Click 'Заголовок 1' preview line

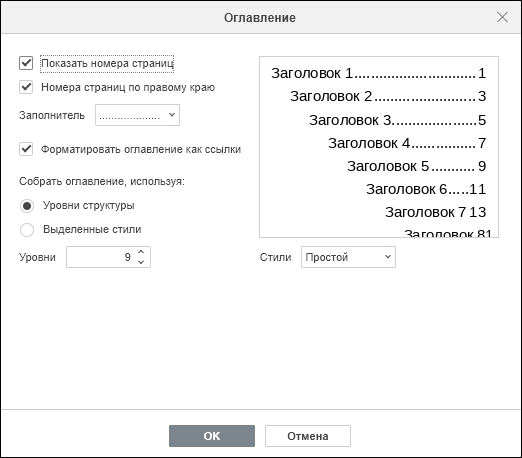point(378,73)
